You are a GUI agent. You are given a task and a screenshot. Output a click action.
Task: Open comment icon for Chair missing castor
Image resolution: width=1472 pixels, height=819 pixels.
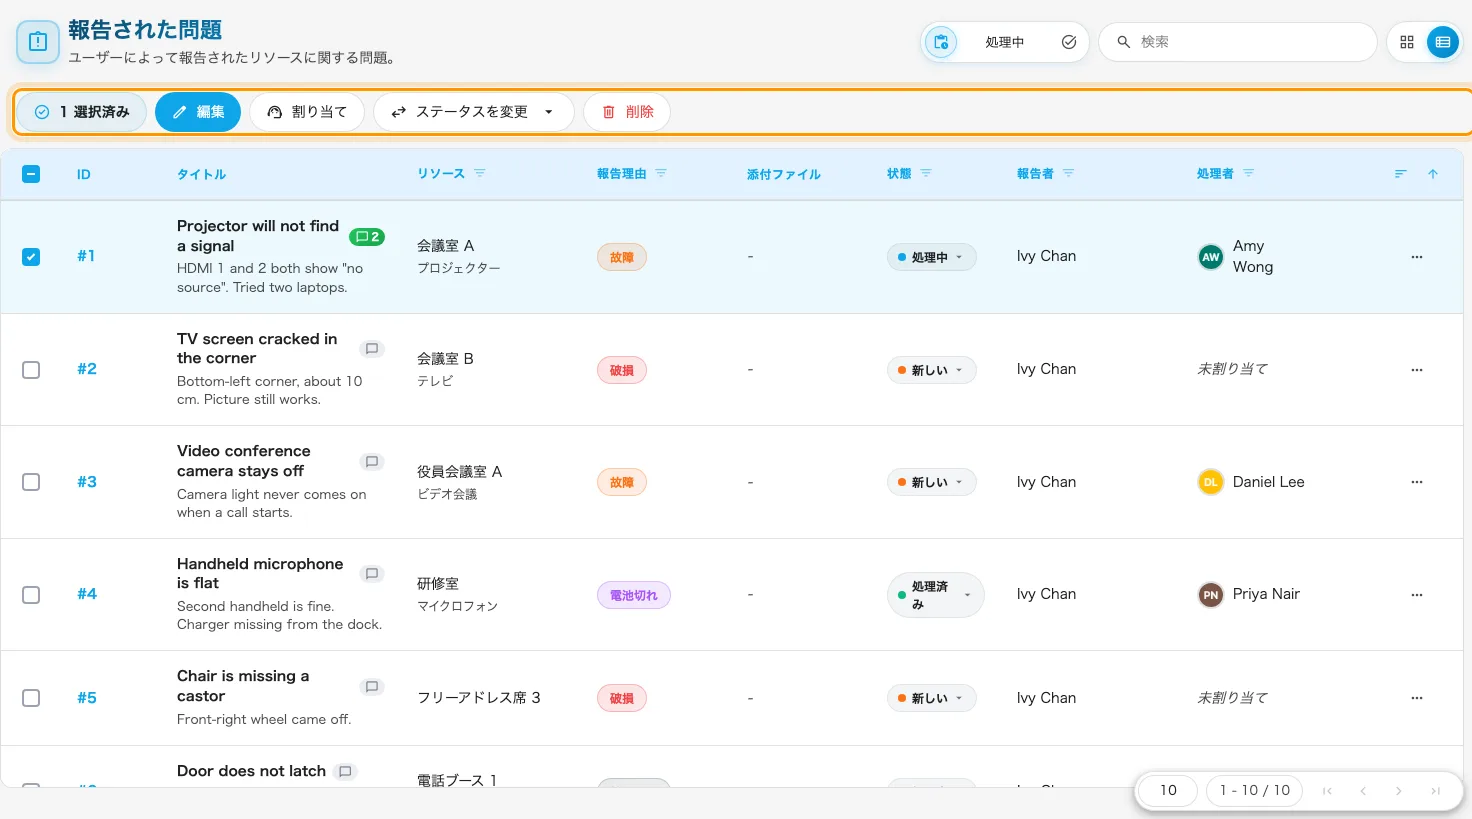(372, 687)
